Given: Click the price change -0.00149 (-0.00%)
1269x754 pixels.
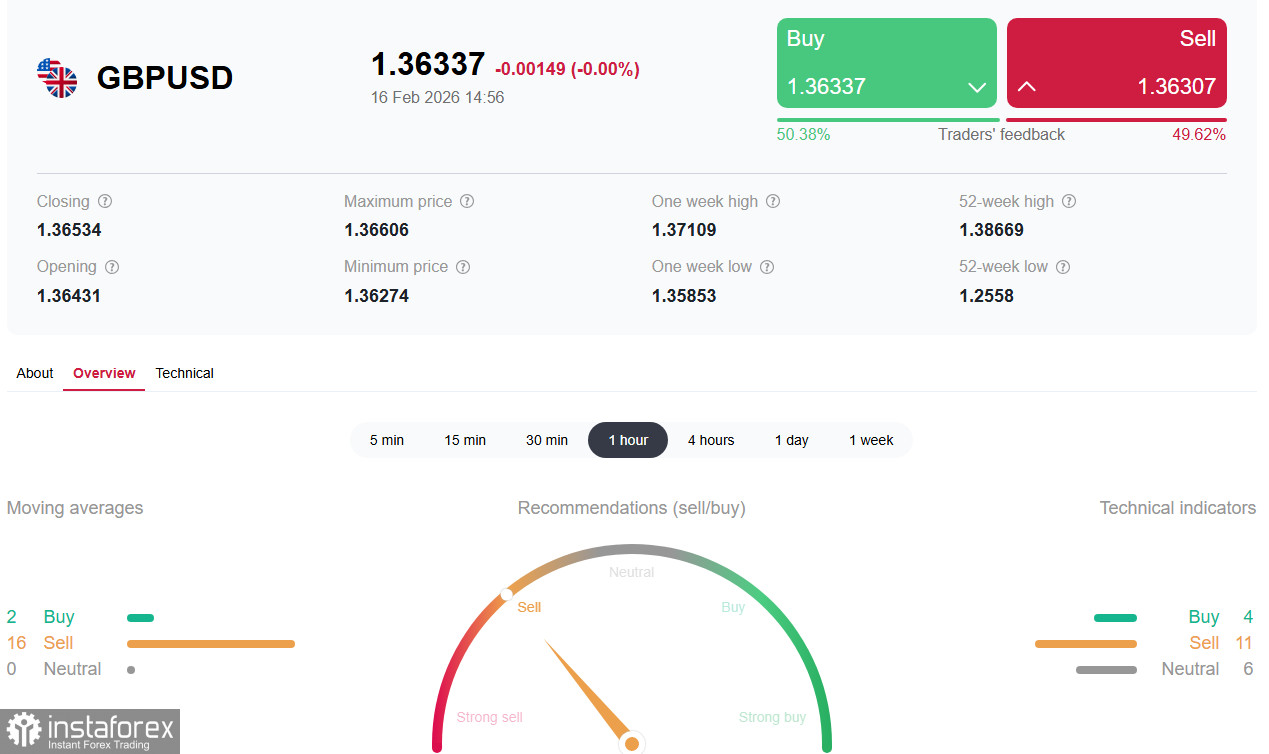Looking at the screenshot, I should [567, 69].
